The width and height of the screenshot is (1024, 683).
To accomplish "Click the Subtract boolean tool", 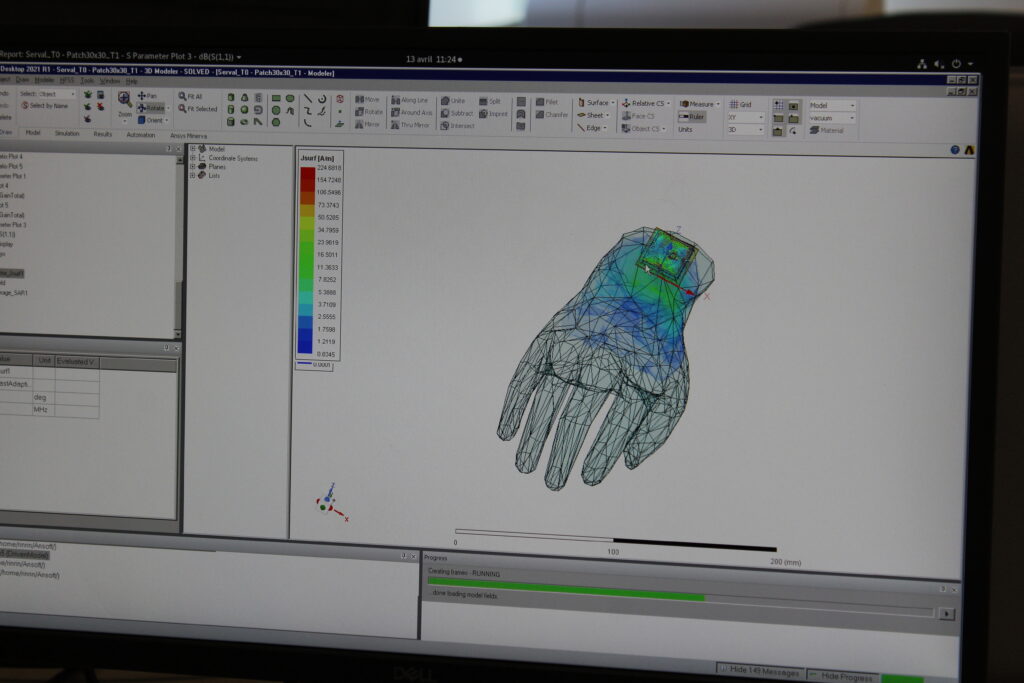I will 456,113.
